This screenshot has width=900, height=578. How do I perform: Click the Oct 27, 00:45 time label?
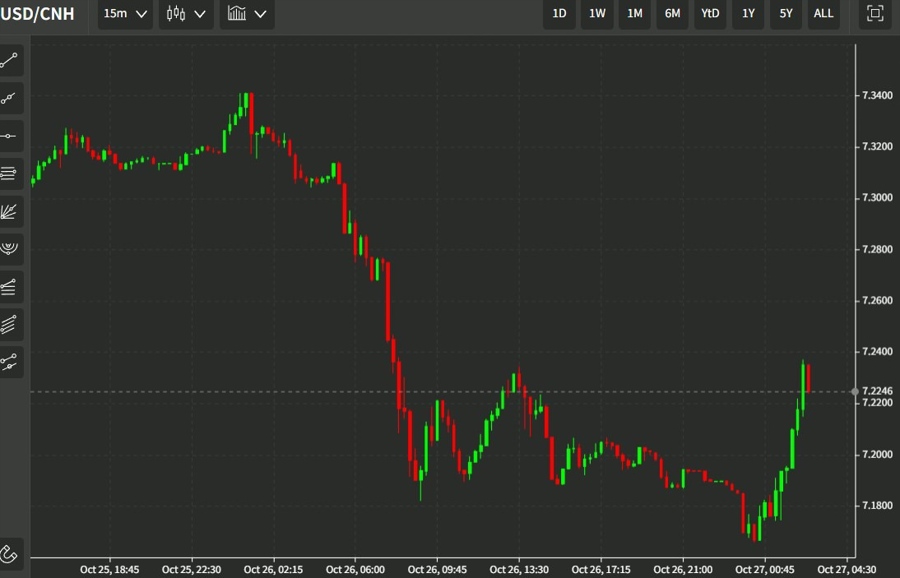[x=765, y=569]
